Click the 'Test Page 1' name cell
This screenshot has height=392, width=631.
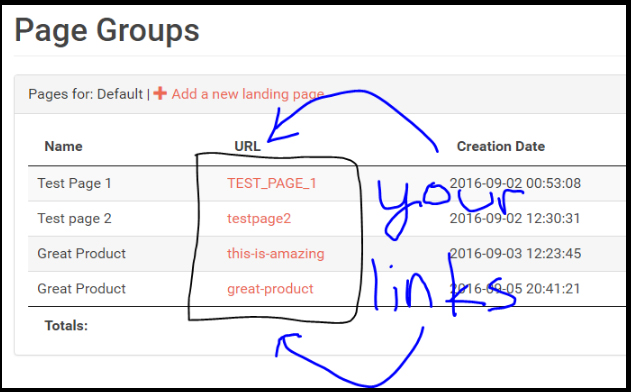[x=74, y=184]
